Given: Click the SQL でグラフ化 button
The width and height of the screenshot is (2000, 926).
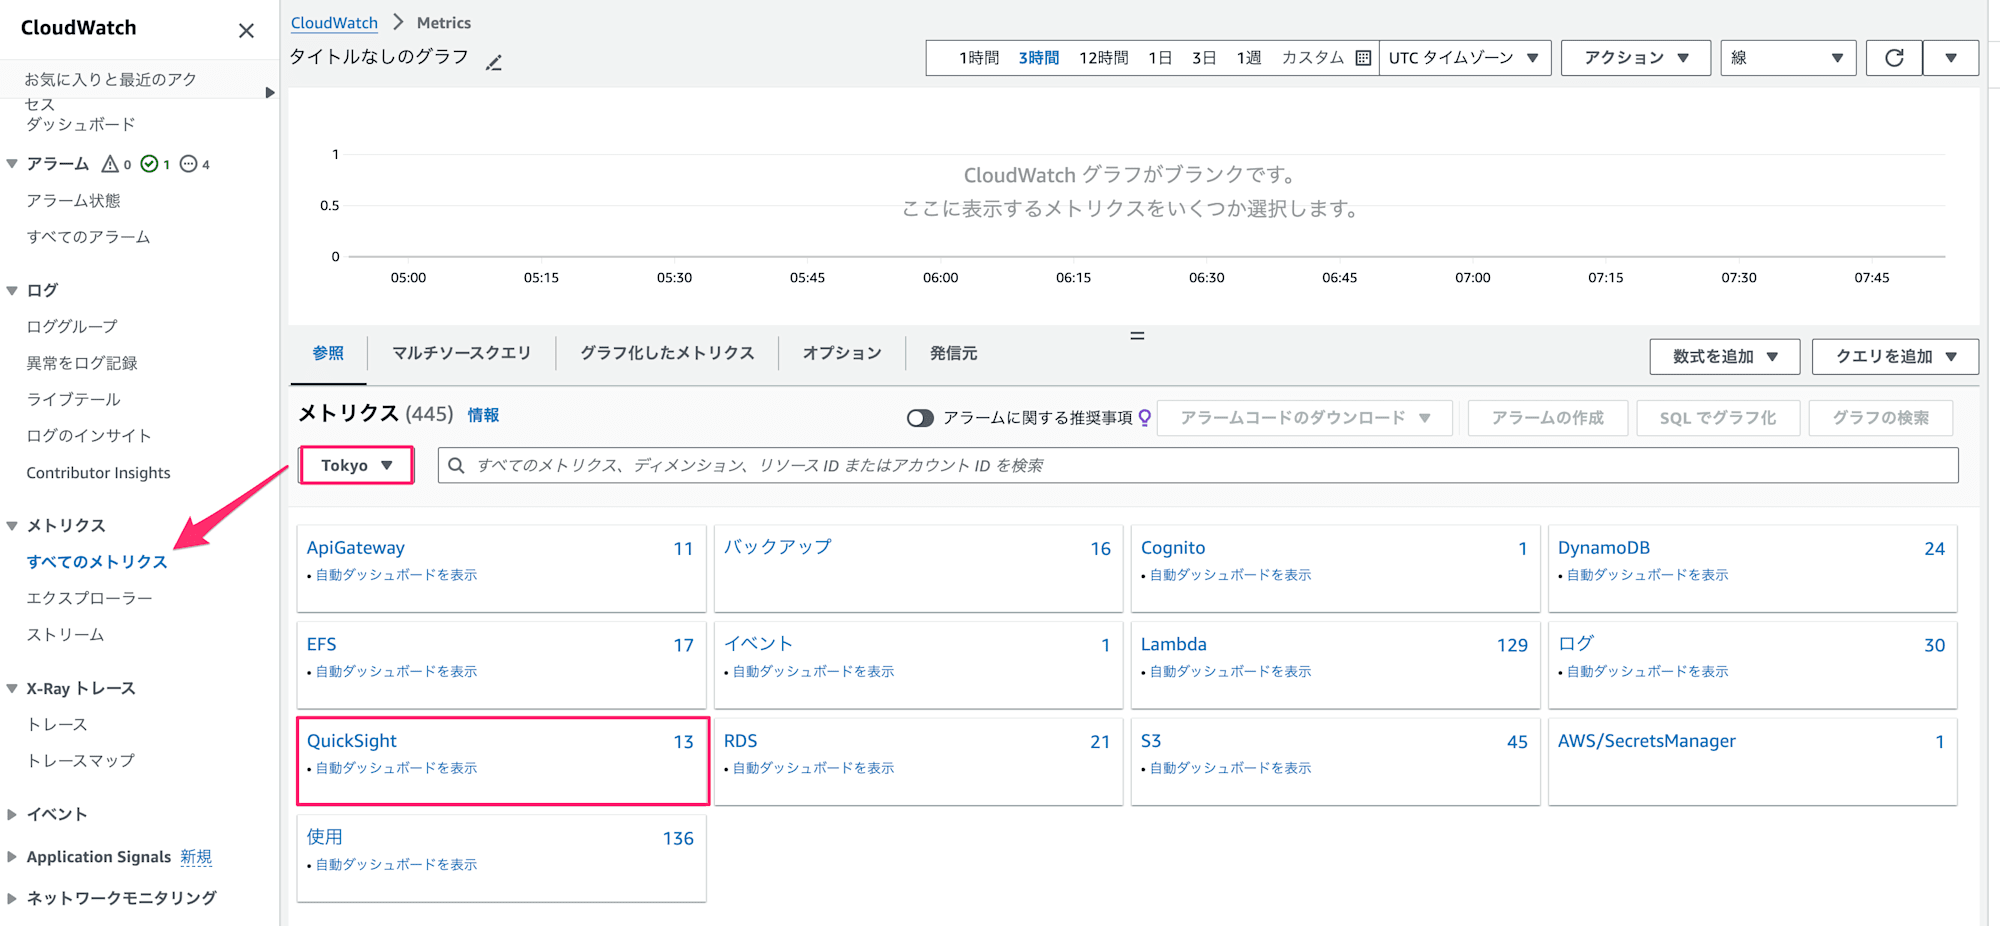Looking at the screenshot, I should tap(1718, 418).
